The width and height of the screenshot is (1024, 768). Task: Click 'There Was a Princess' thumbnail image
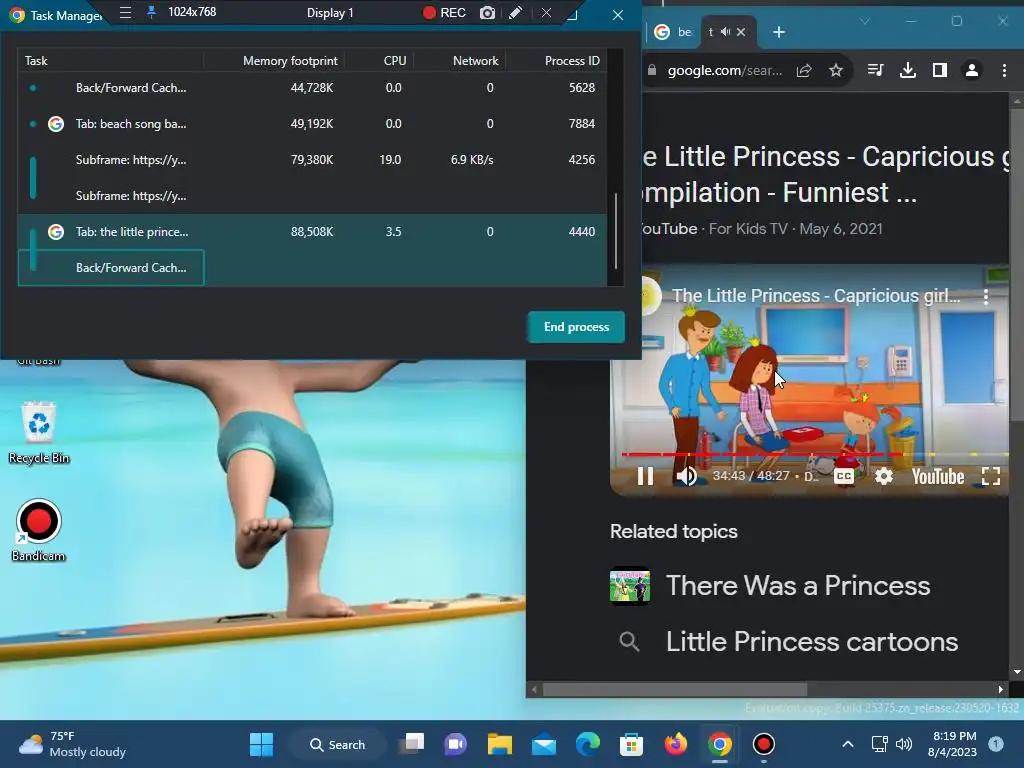tap(630, 586)
